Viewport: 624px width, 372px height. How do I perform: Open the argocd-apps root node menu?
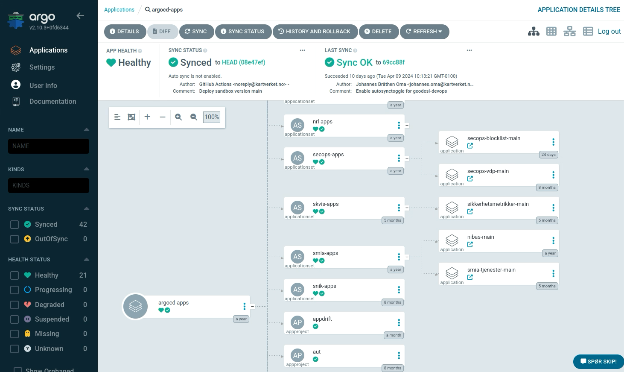pyautogui.click(x=244, y=306)
